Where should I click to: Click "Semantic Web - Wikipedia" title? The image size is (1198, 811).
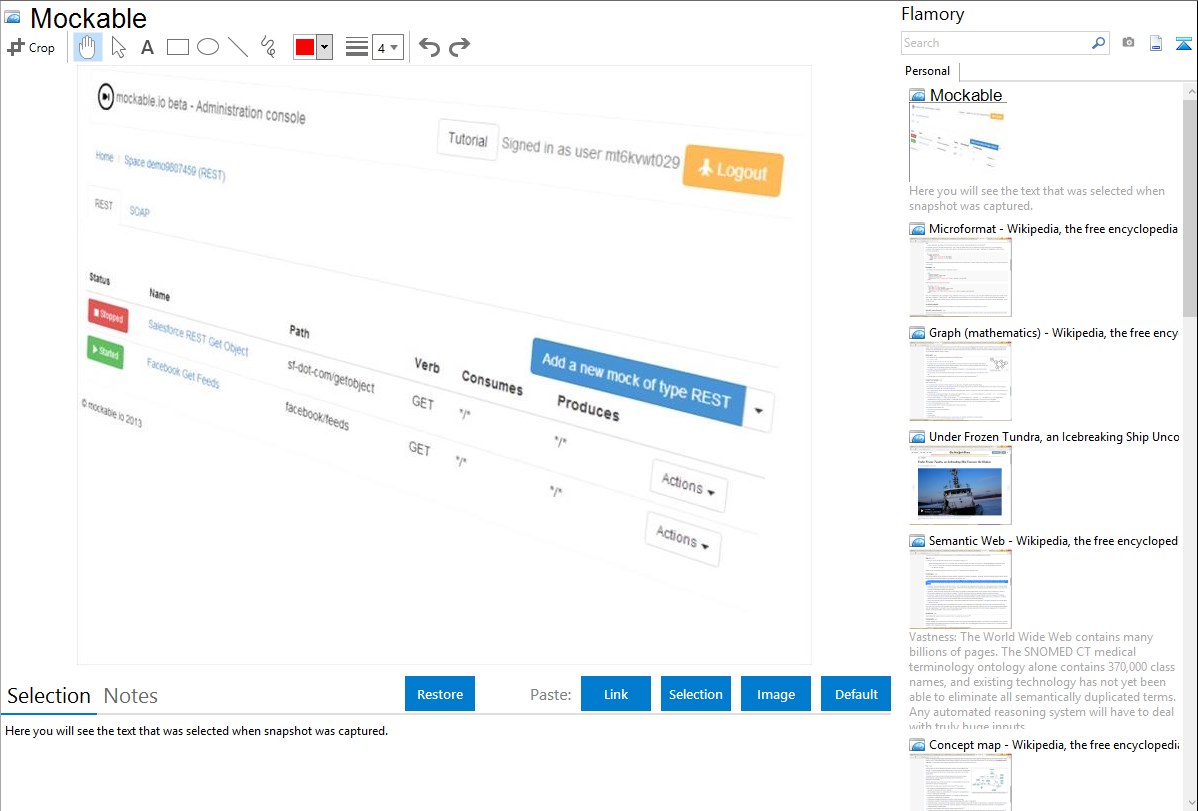tap(1054, 541)
